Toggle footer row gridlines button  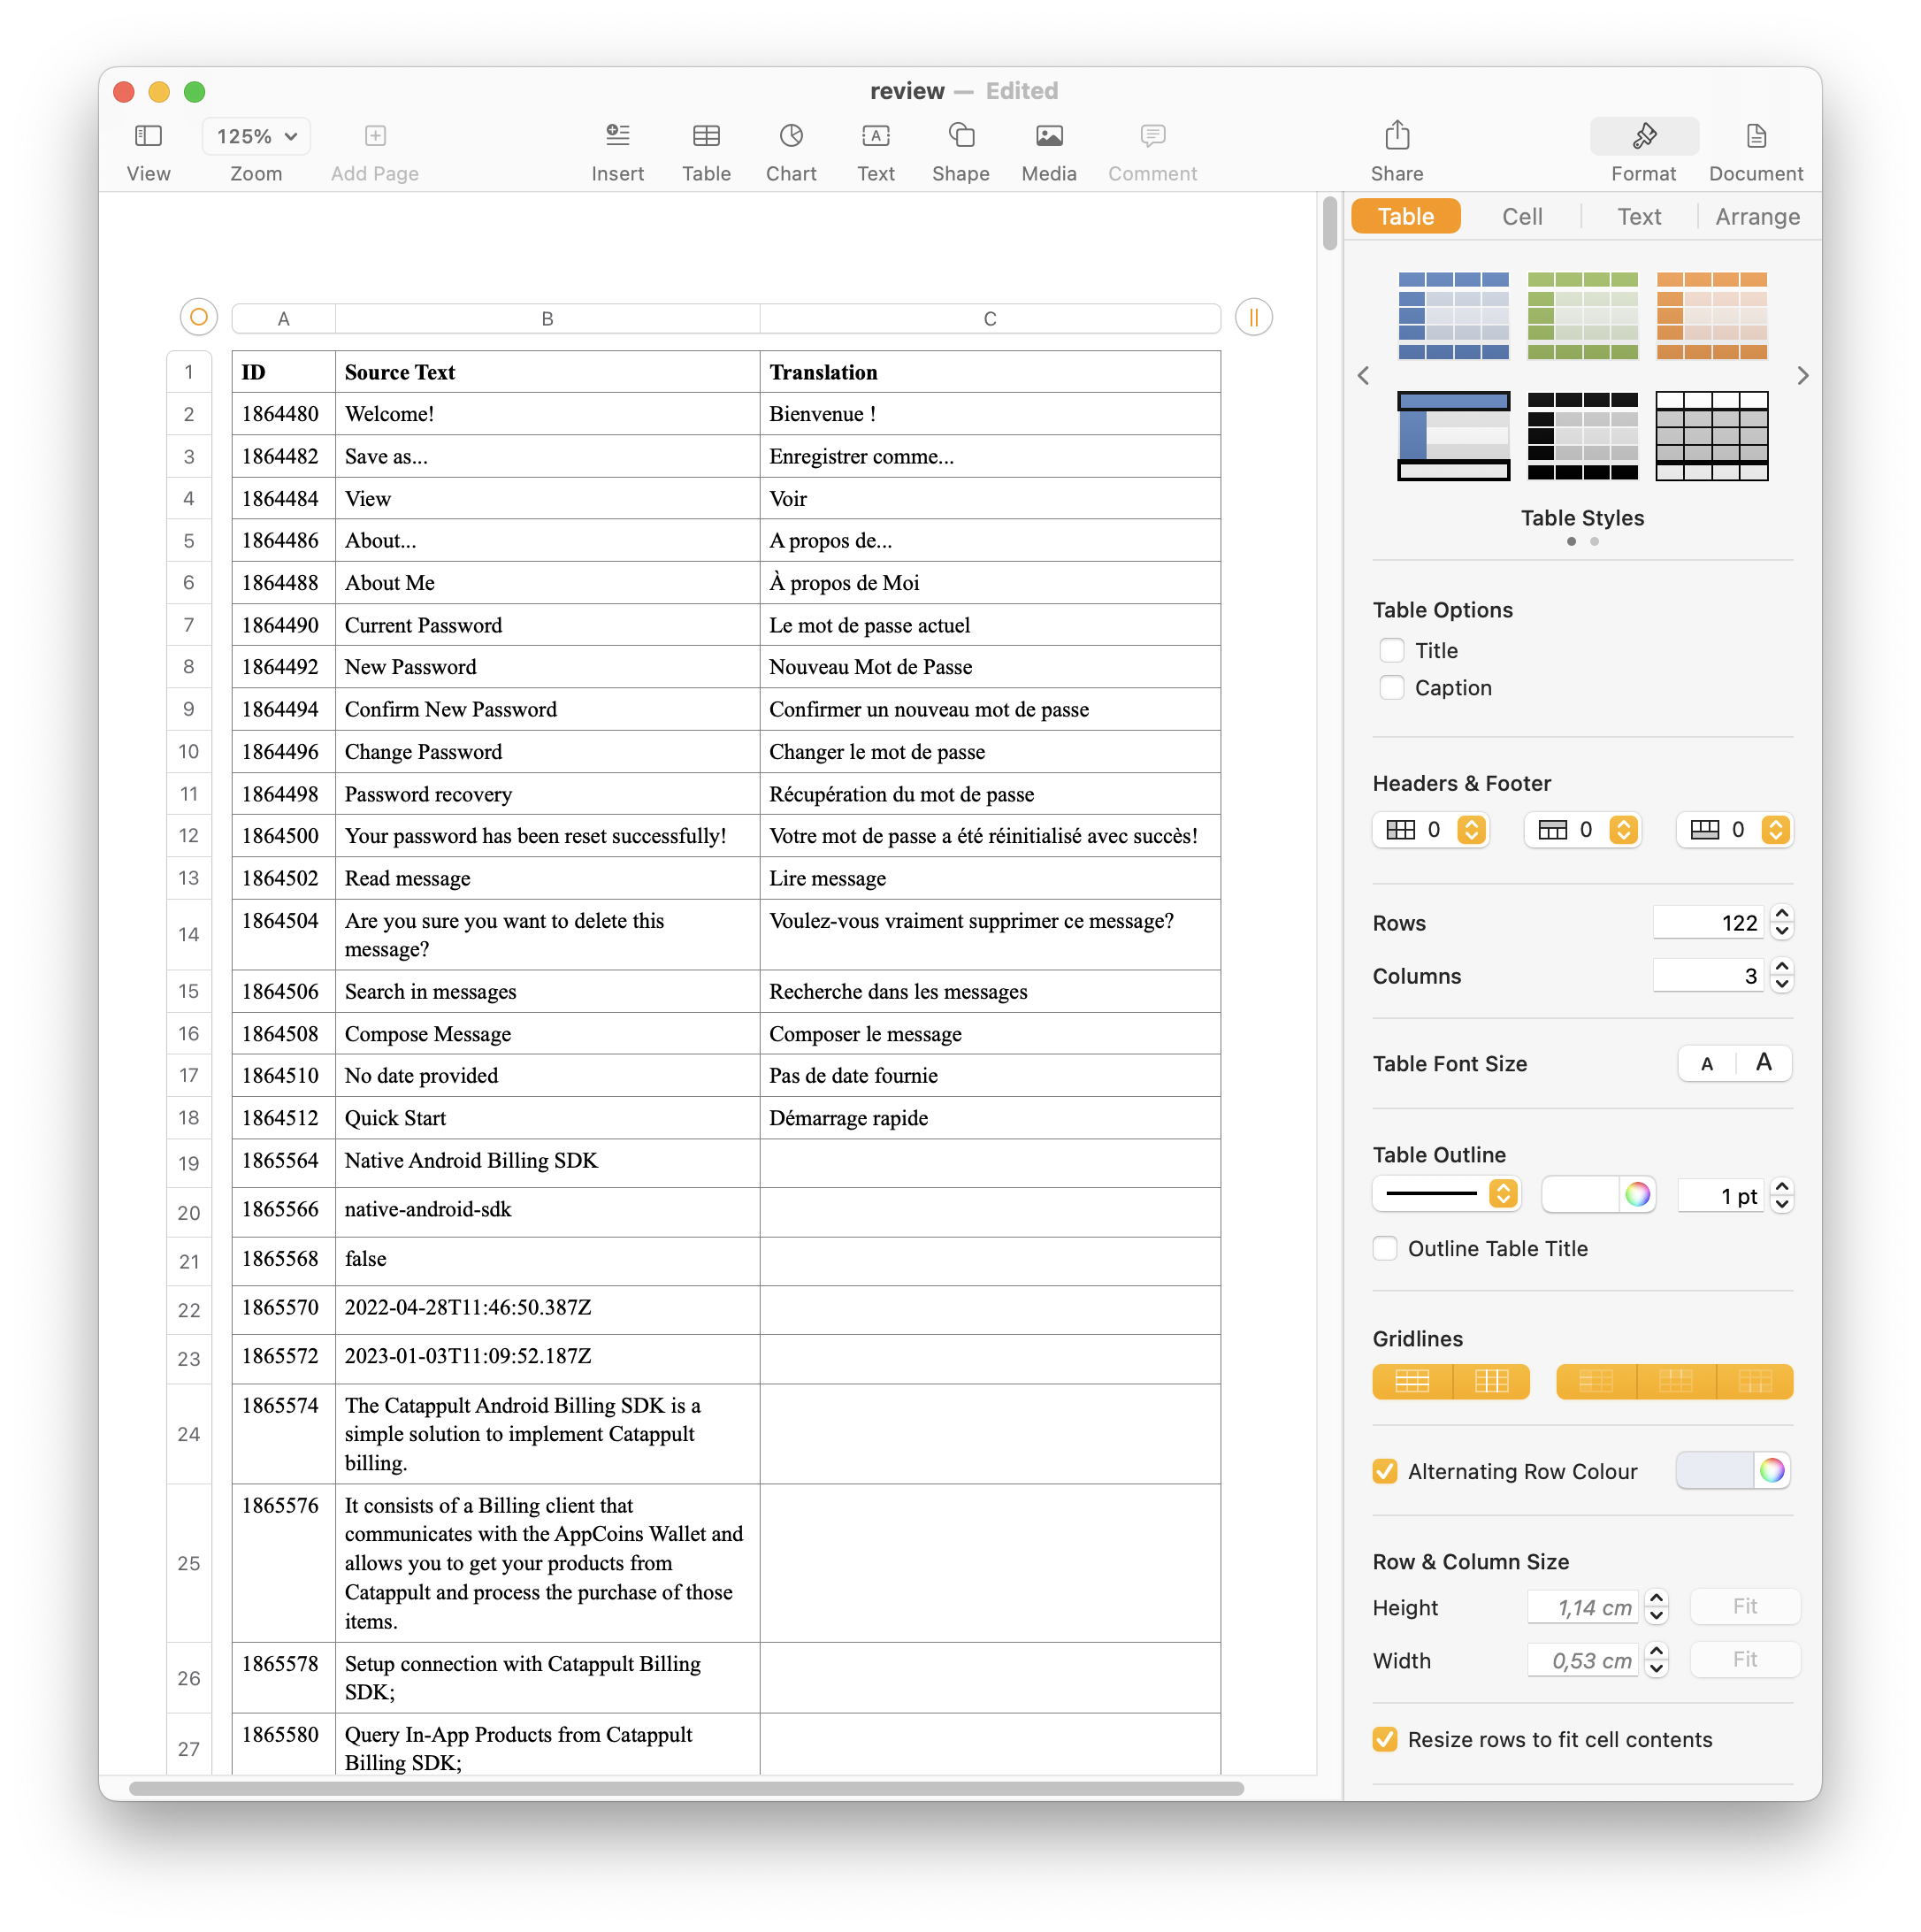click(x=1755, y=1381)
